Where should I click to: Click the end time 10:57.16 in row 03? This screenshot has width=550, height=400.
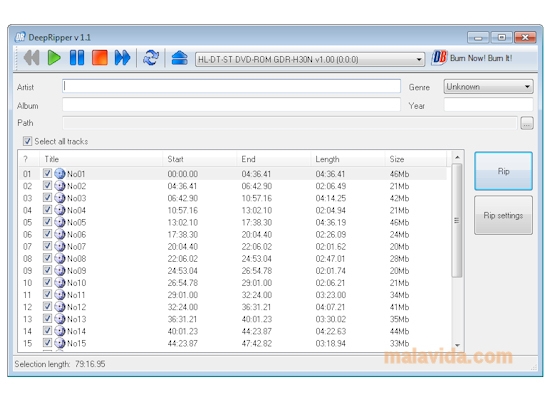tap(256, 198)
